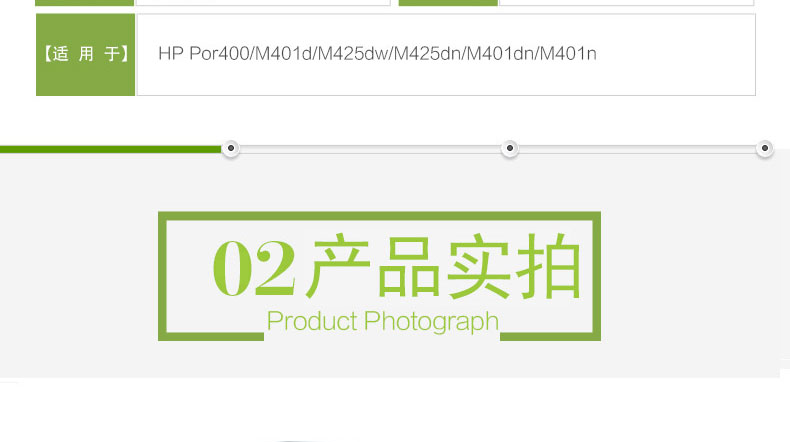The height and width of the screenshot is (442, 790).
Task: Click the green filled part of progress line
Action: 111,149
